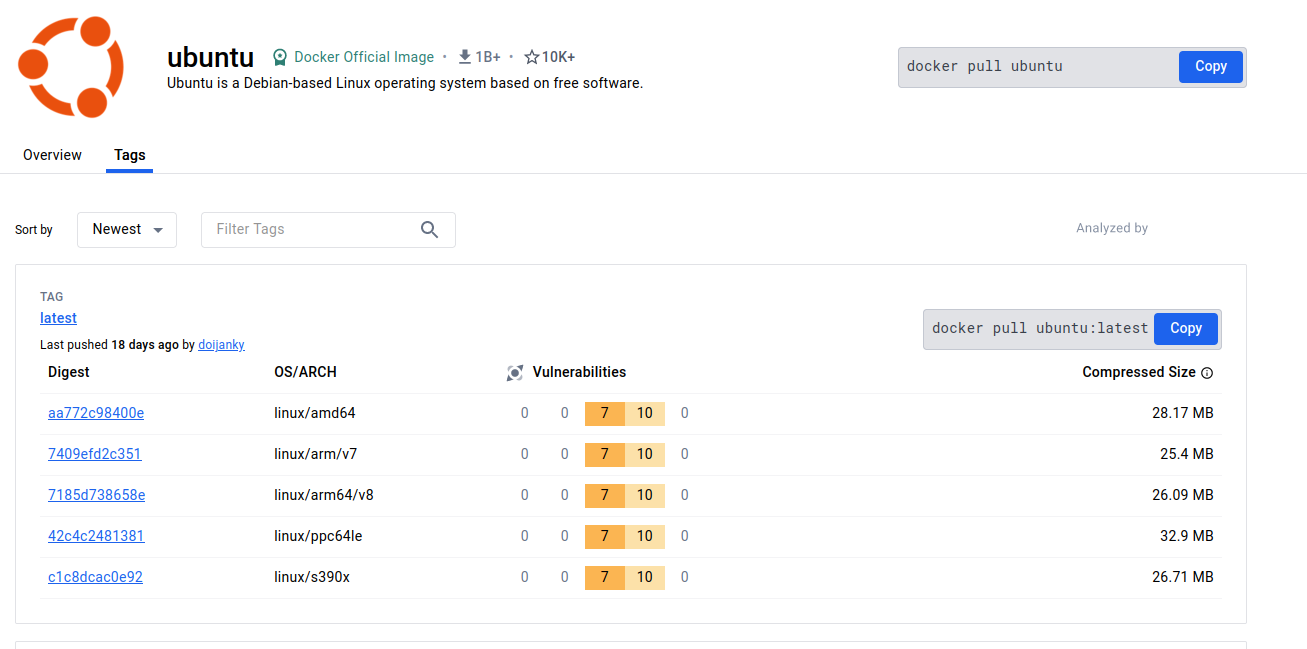Click the Vulnerabilities scanner icon
The width and height of the screenshot is (1307, 649).
coord(515,373)
